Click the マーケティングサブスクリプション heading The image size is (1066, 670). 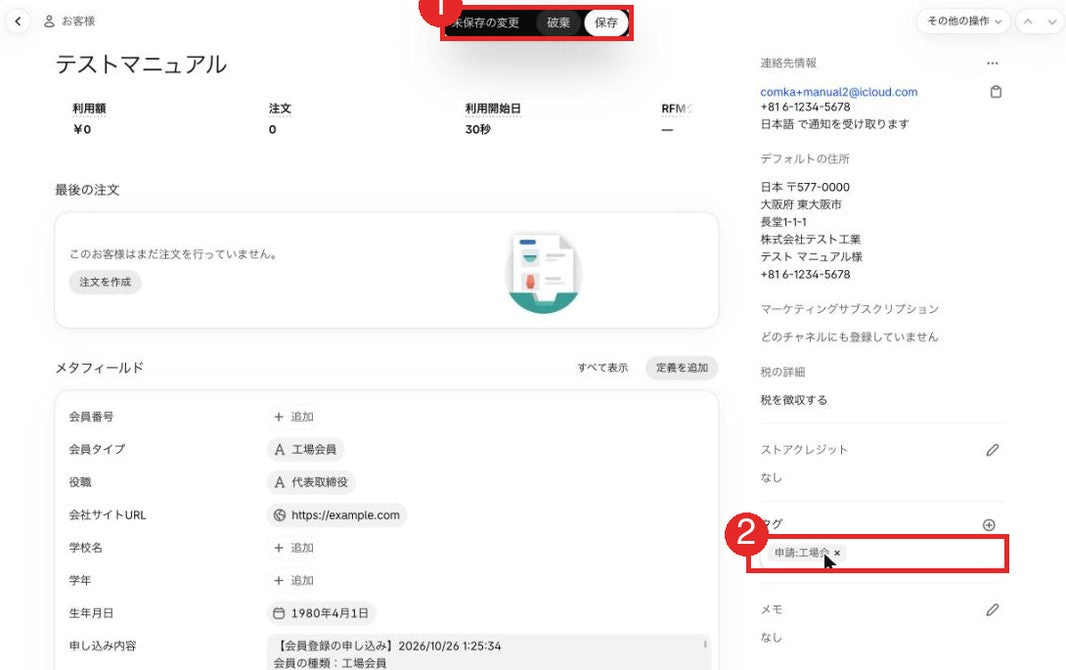point(849,308)
